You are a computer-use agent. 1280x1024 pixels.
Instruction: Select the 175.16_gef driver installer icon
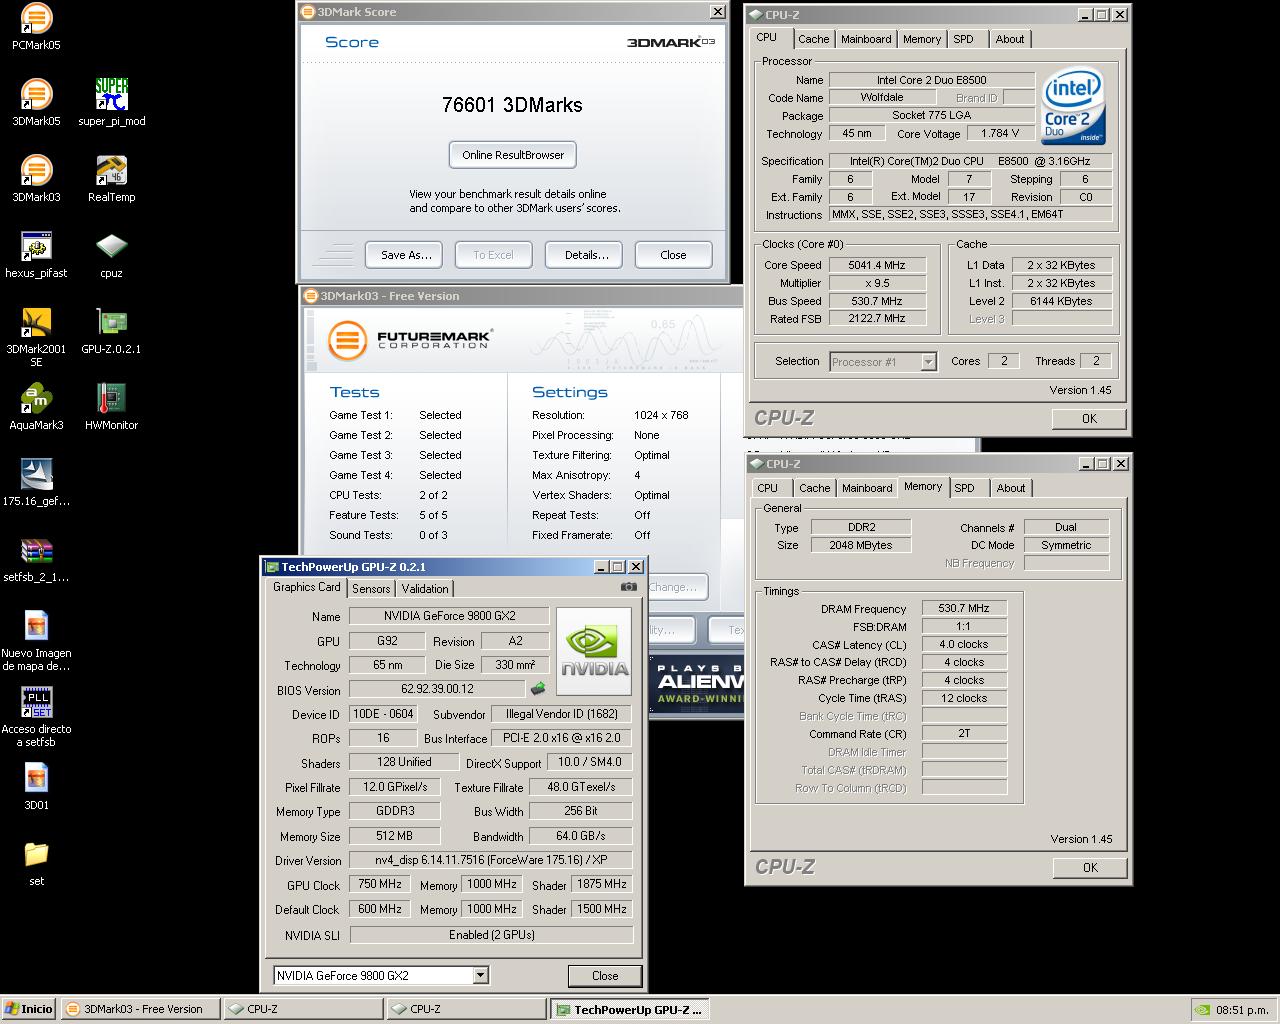pos(36,483)
